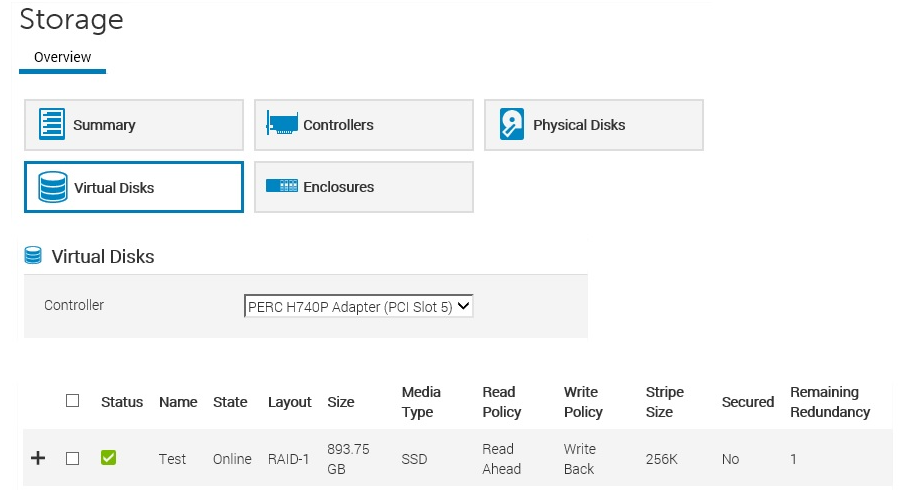Viewport: 914px width, 492px height.
Task: Open the Physical Disks section
Action: click(594, 125)
